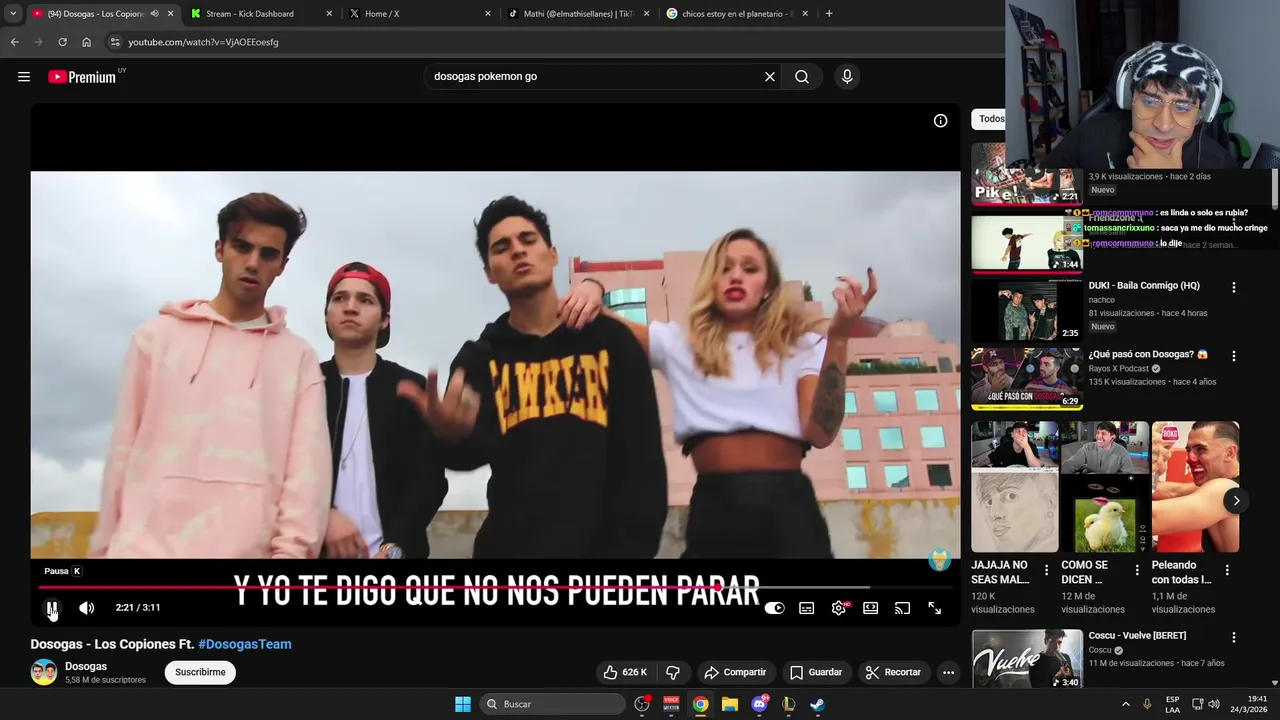Click the Compartir share button
The width and height of the screenshot is (1280, 720).
coord(735,672)
